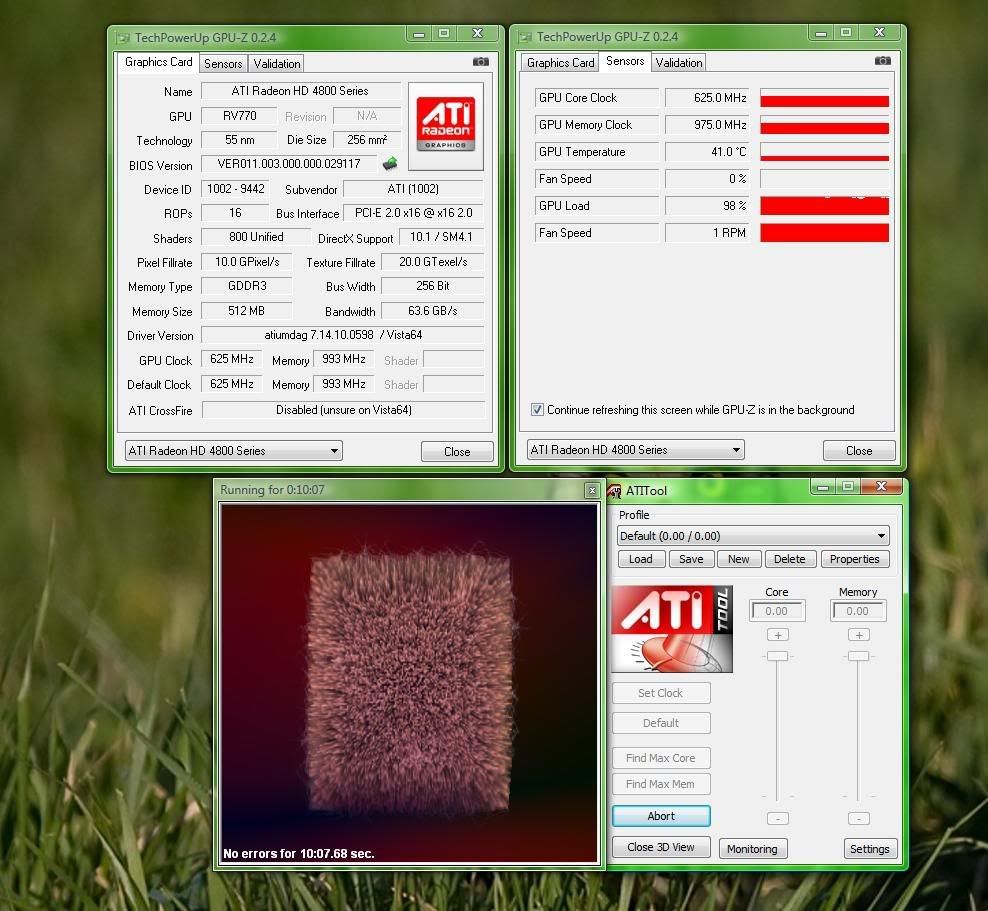Create New profile in ATITool
Screen dimensions: 988x911
tap(738, 559)
